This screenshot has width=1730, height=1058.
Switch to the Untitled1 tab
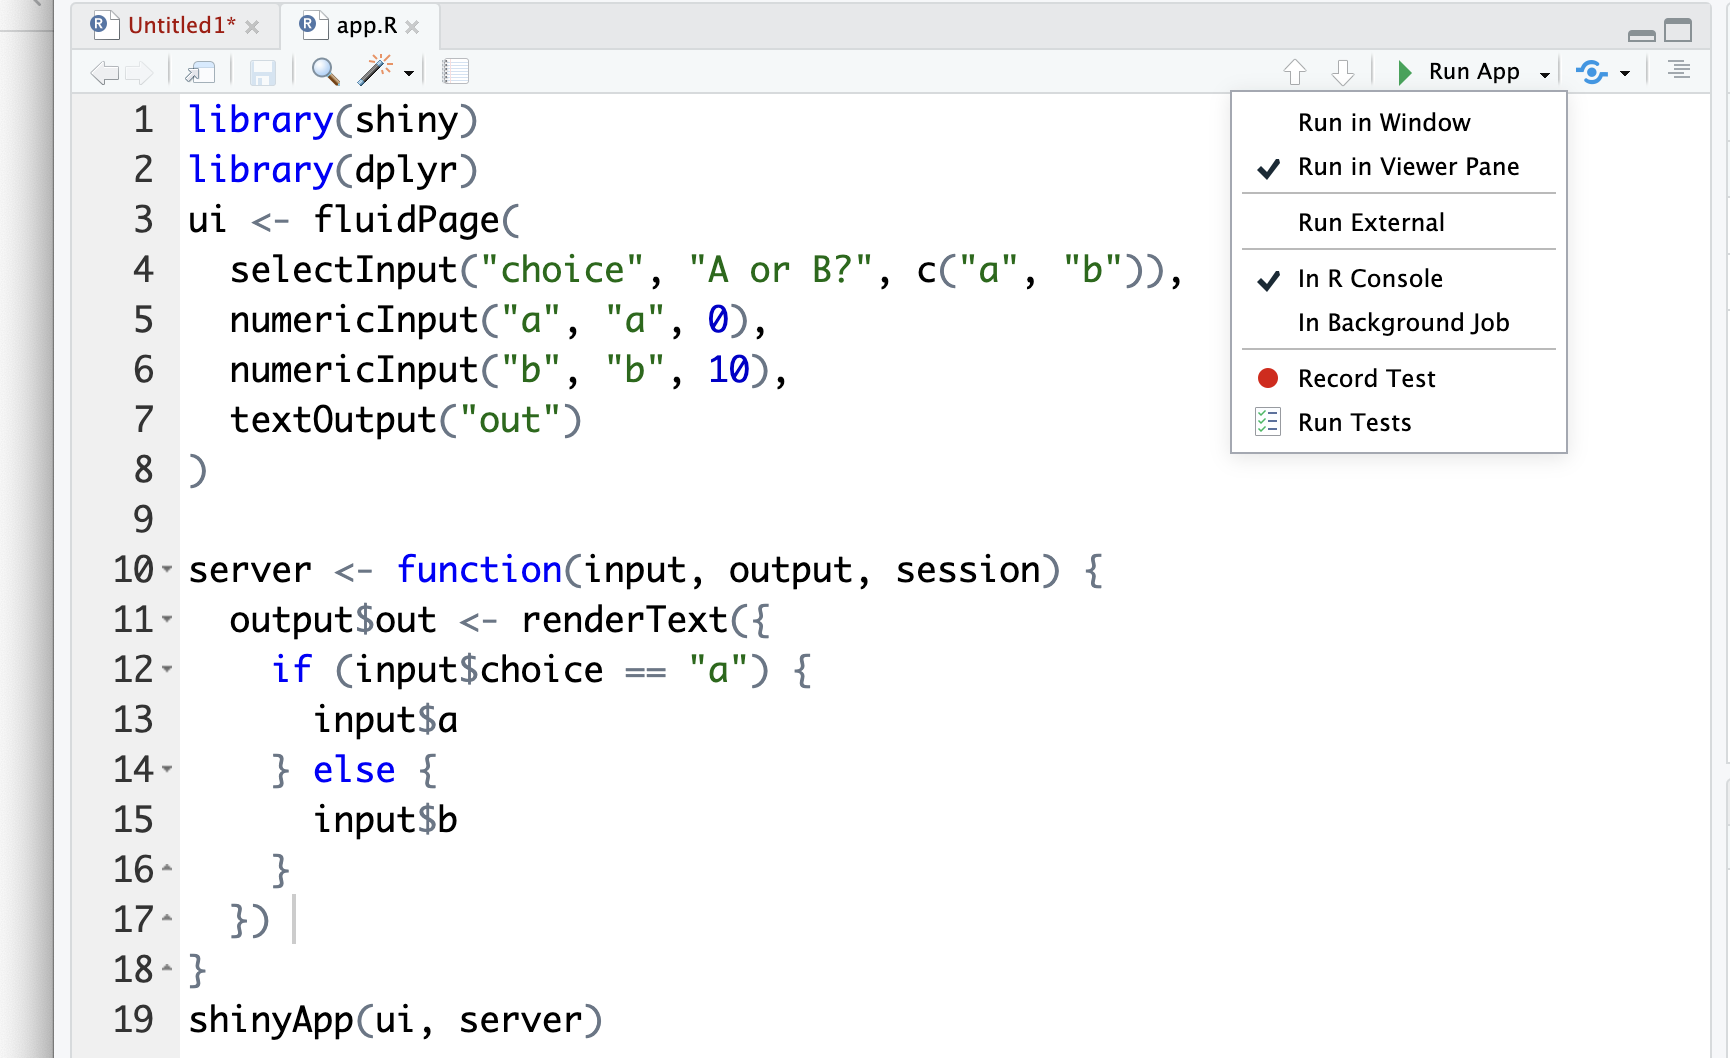tap(180, 26)
